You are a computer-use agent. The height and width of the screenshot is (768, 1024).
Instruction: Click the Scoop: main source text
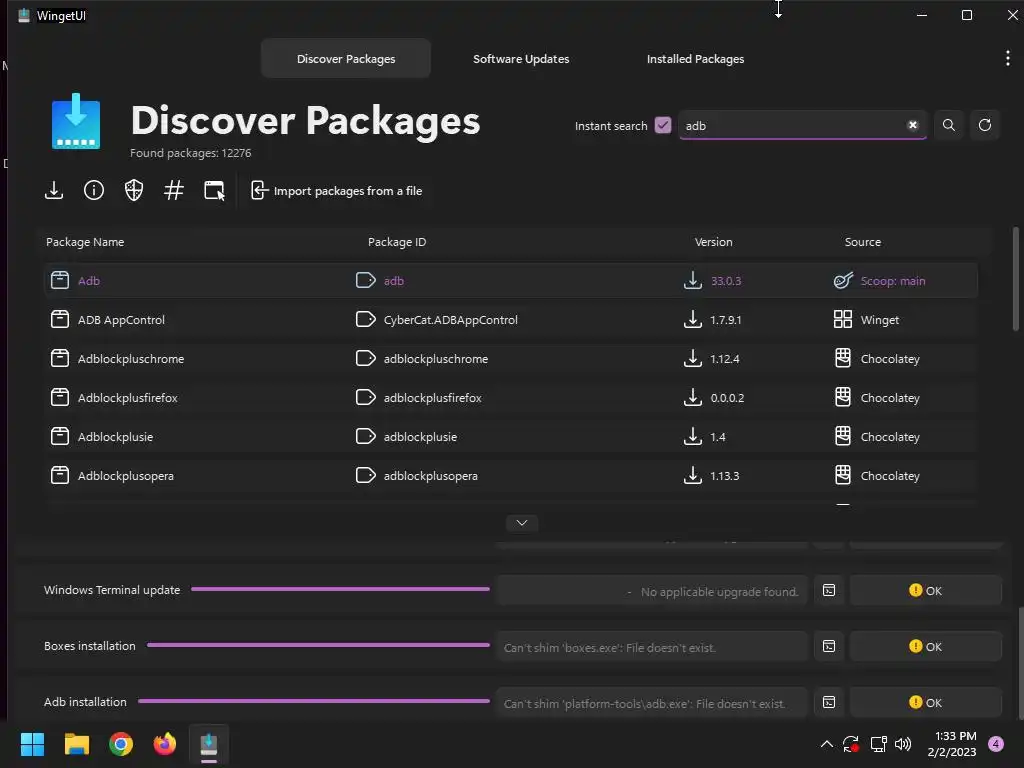893,281
